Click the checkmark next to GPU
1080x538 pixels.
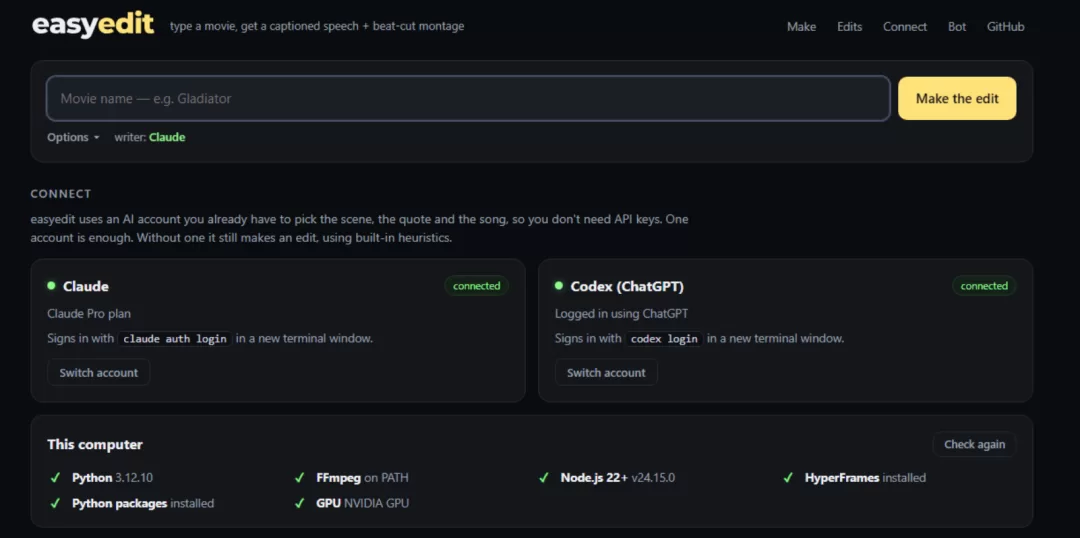[x=300, y=504]
